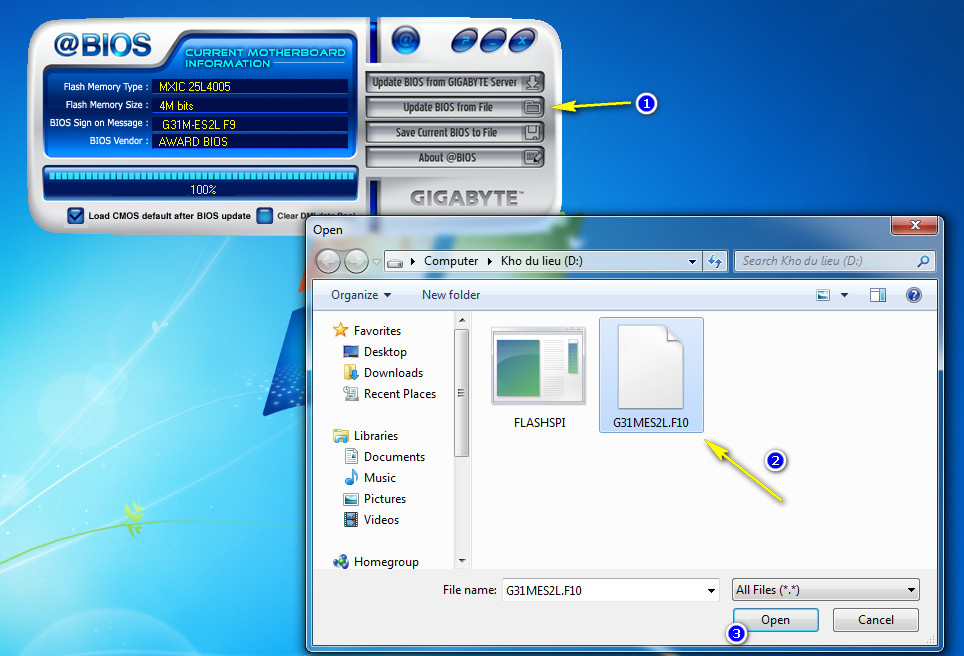Click Computer in the address breadcrumb

coord(451,261)
